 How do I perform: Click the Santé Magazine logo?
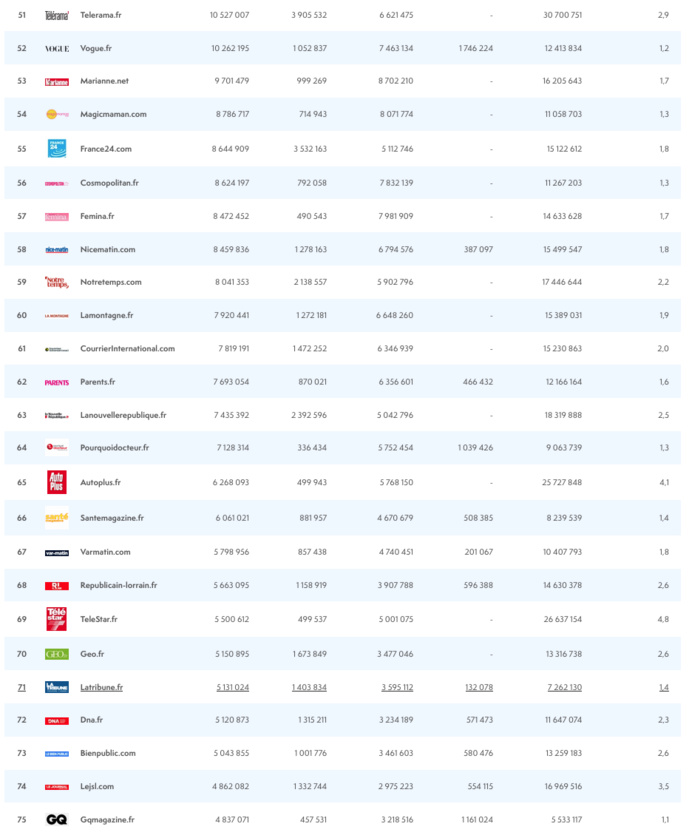point(57,518)
